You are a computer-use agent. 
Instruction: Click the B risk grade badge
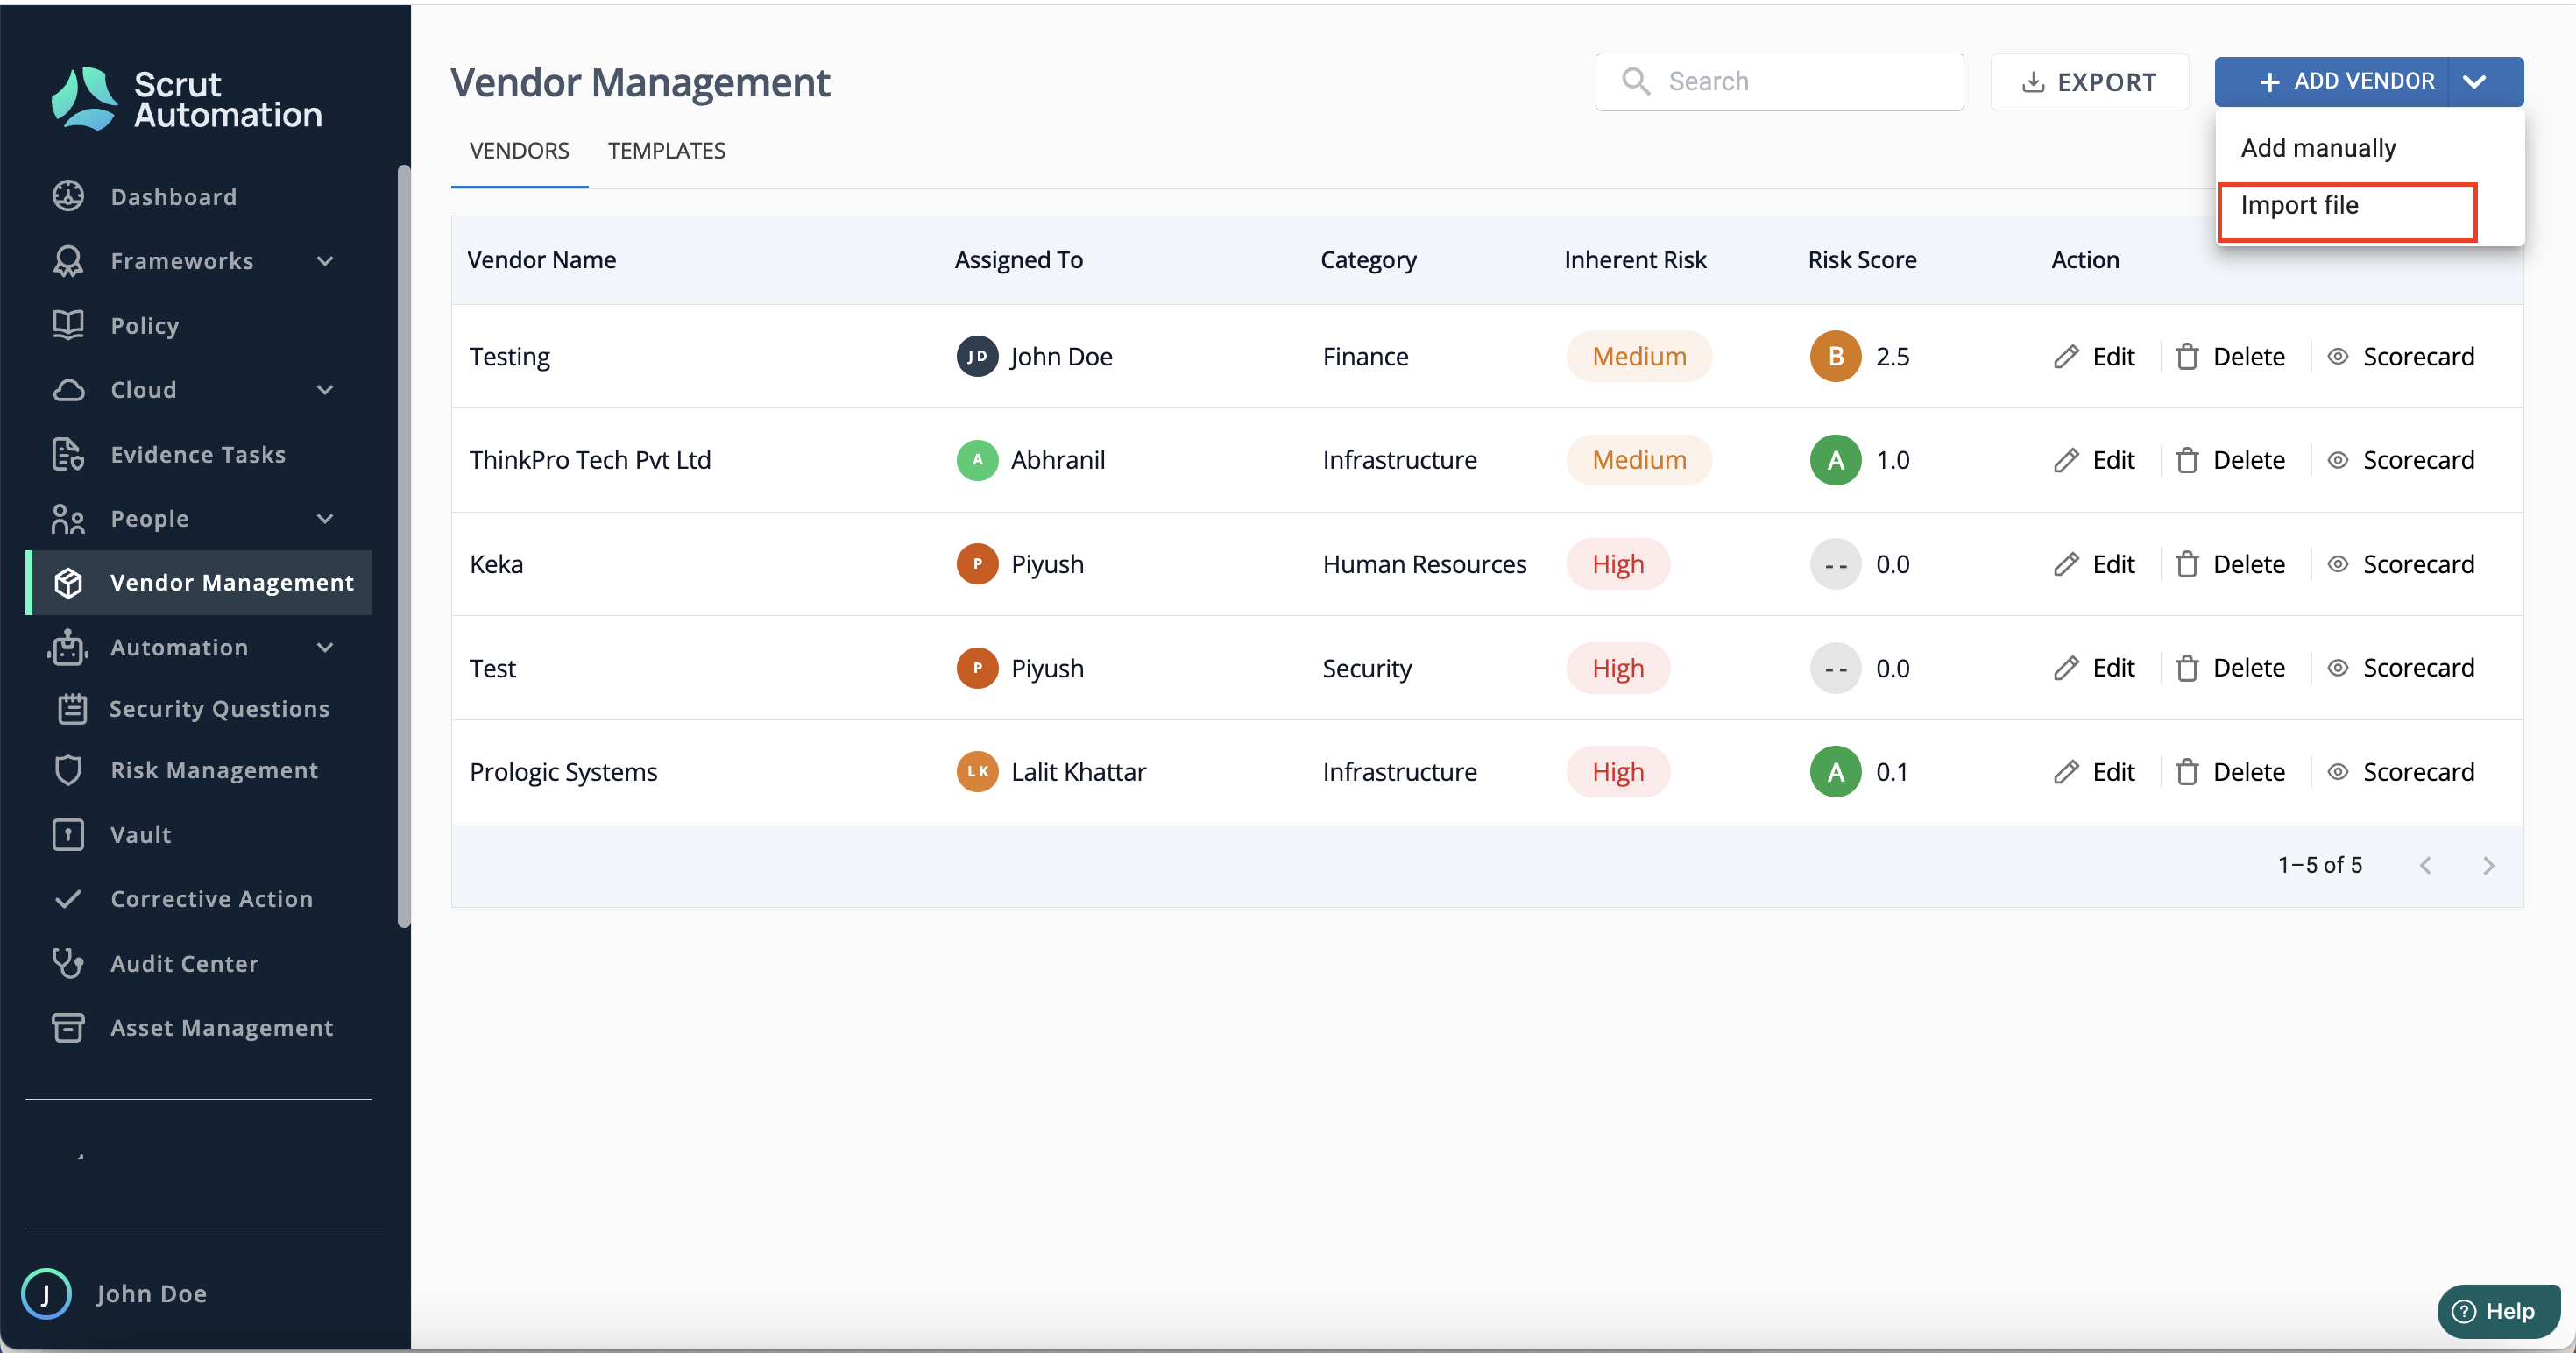1835,356
